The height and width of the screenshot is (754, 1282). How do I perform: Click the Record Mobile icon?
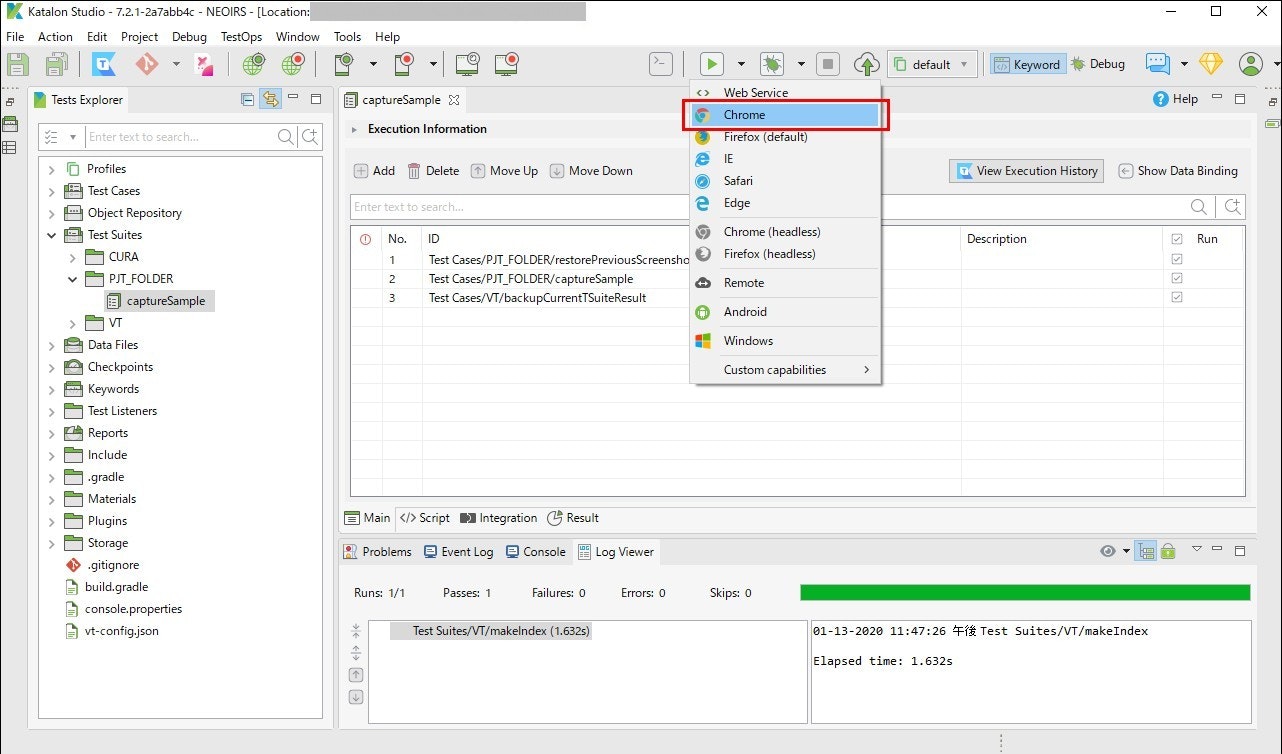click(404, 65)
